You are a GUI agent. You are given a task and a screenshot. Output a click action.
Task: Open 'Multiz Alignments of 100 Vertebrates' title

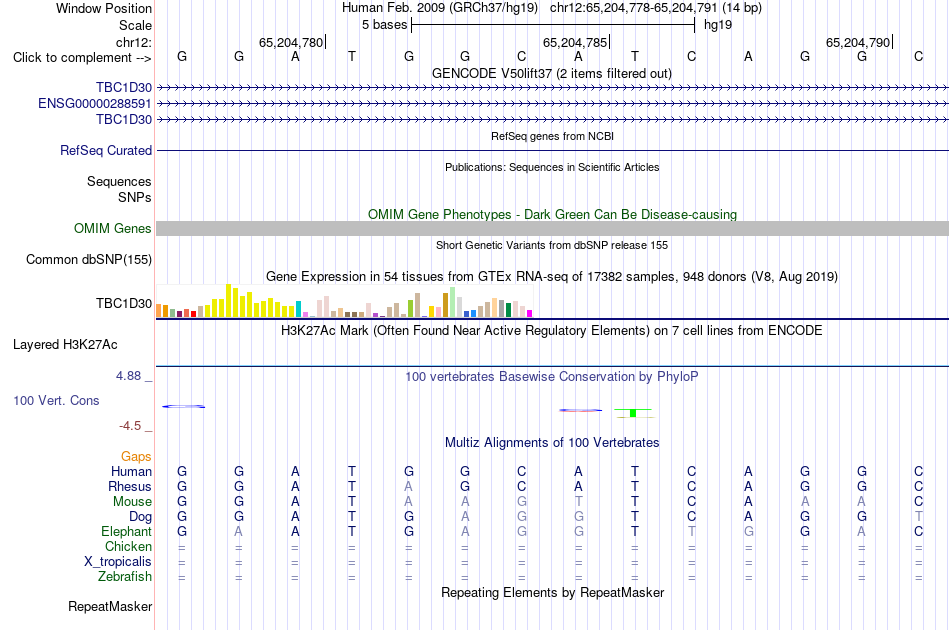(552, 443)
